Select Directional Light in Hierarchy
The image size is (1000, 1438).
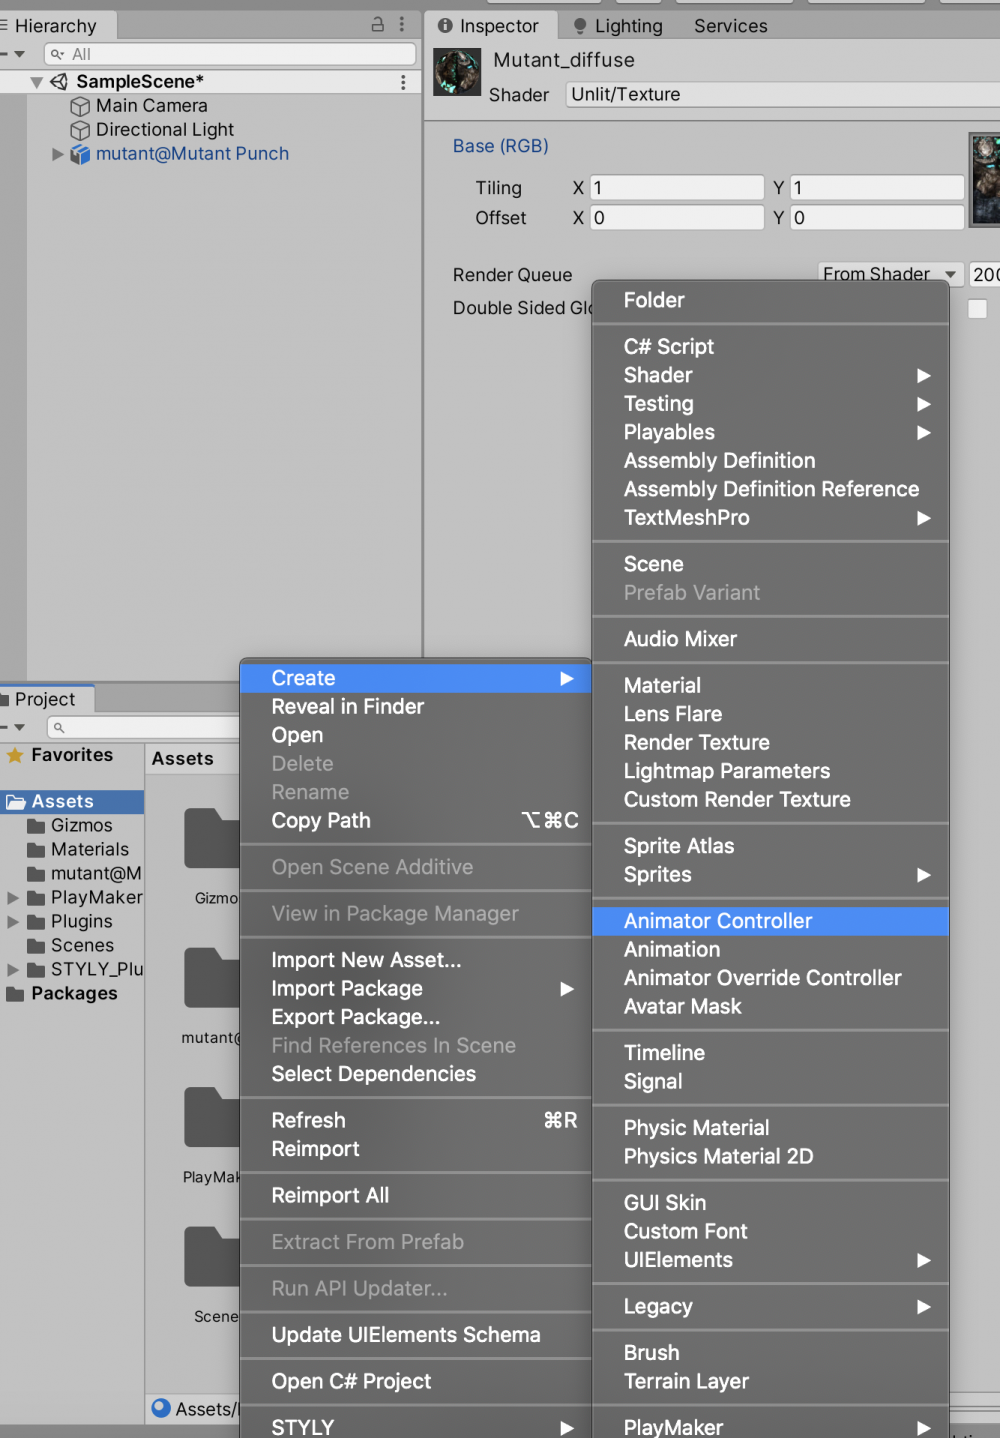[164, 130]
